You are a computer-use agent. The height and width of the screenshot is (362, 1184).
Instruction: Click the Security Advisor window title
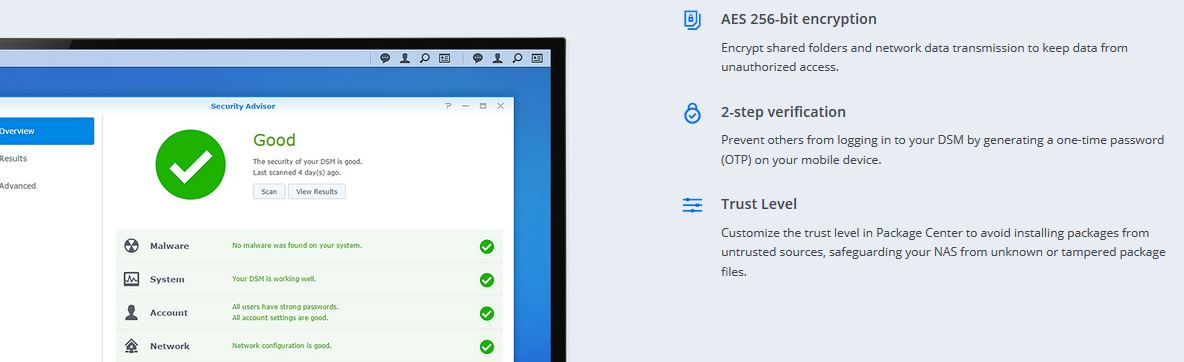[243, 106]
